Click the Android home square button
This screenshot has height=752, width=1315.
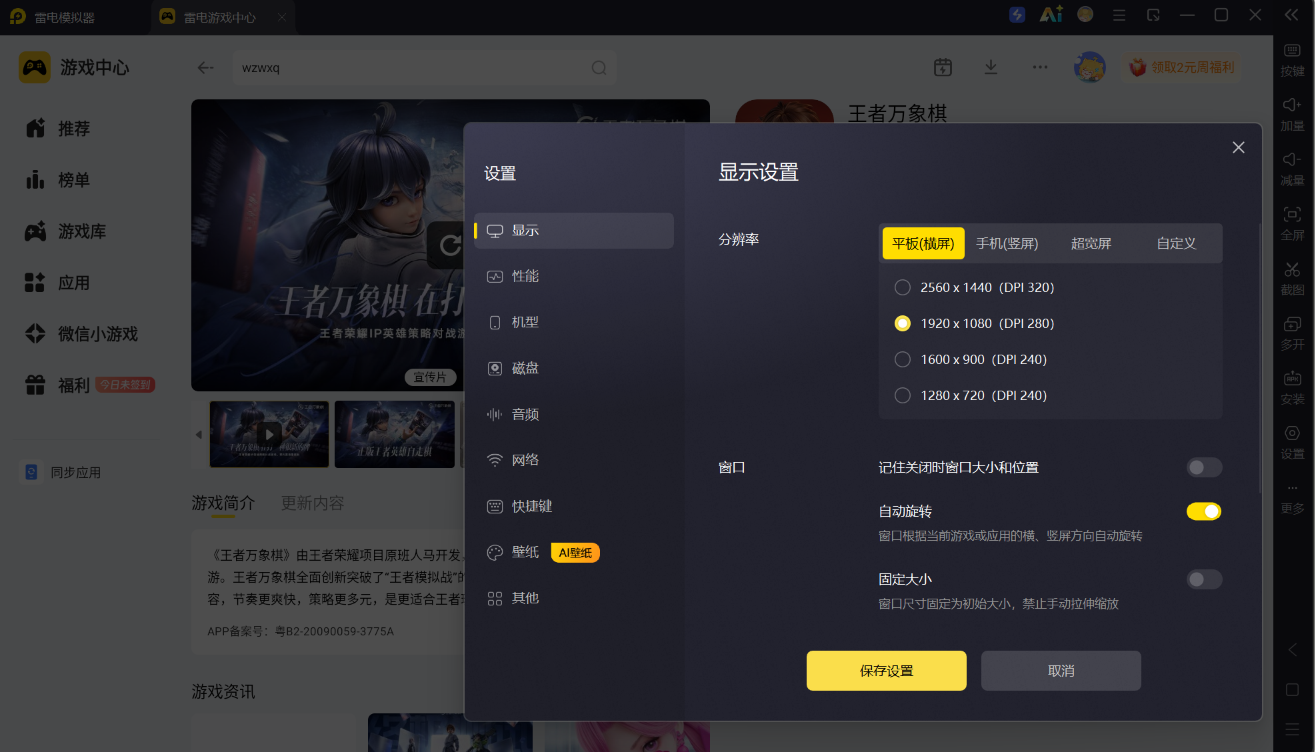point(1292,690)
